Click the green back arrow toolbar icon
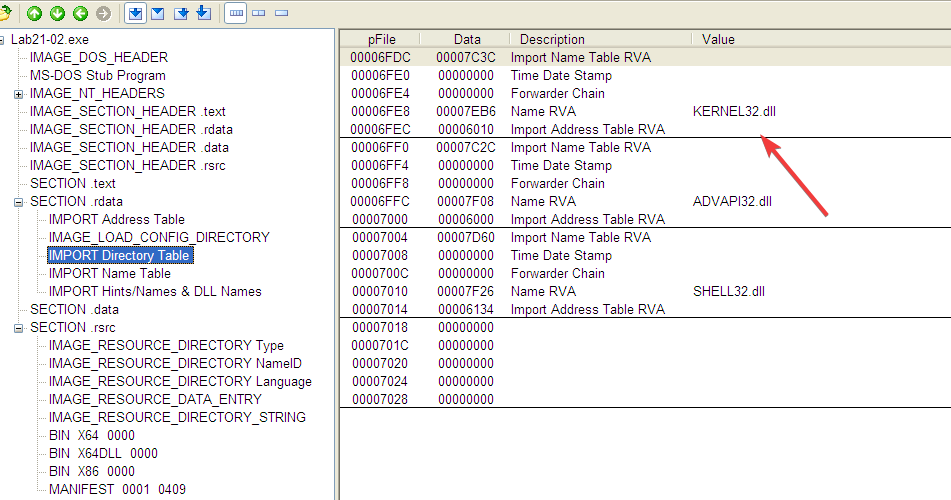This screenshot has height=500, width=951. tap(81, 13)
